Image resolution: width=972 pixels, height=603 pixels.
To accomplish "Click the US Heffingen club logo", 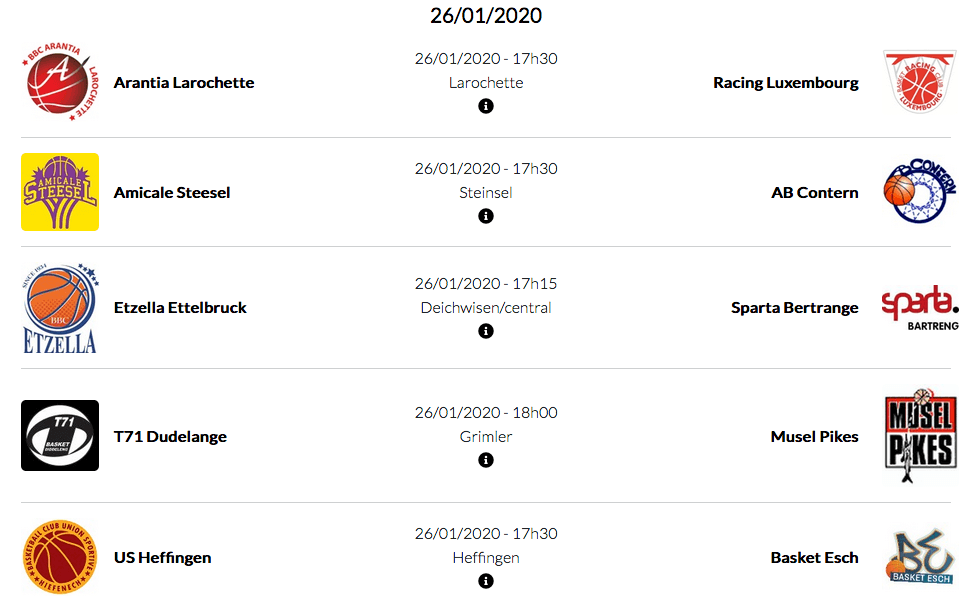I will click(60, 558).
